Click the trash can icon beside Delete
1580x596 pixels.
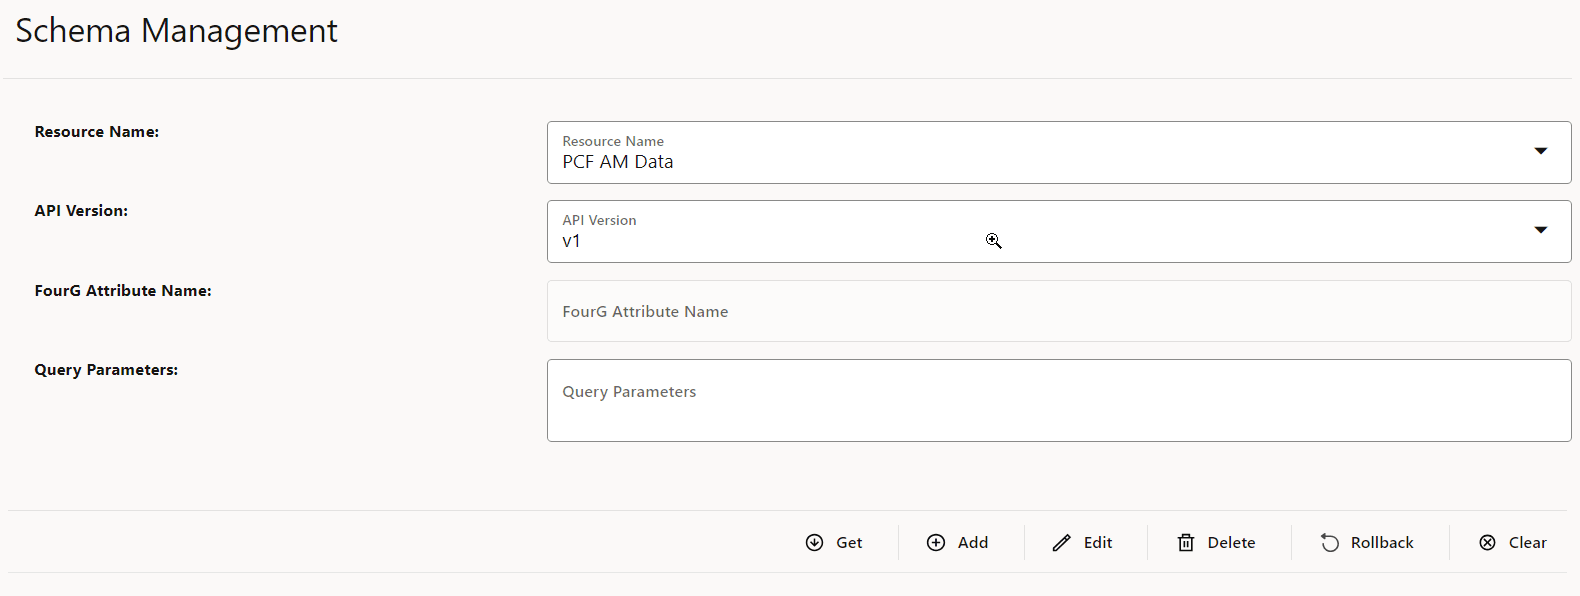pos(1186,542)
